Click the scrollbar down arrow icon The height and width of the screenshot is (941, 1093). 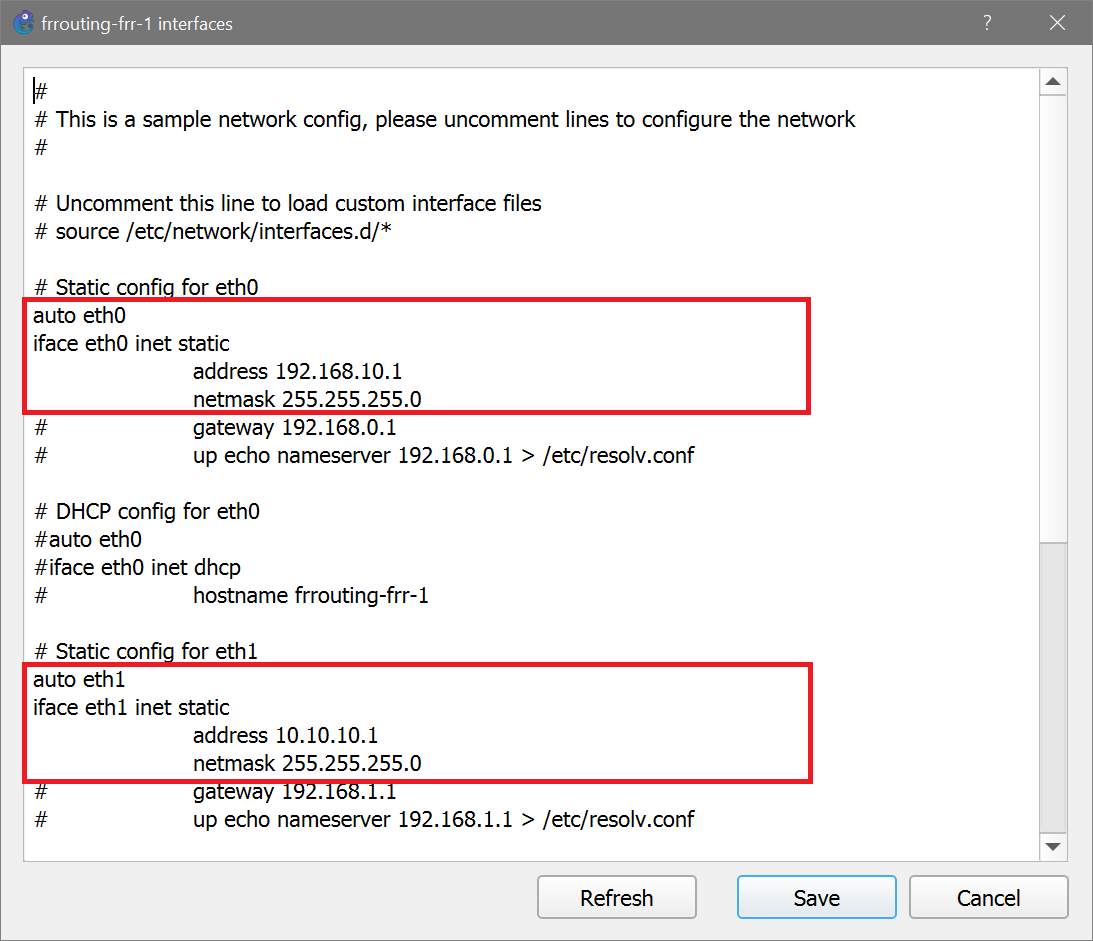pyautogui.click(x=1054, y=846)
